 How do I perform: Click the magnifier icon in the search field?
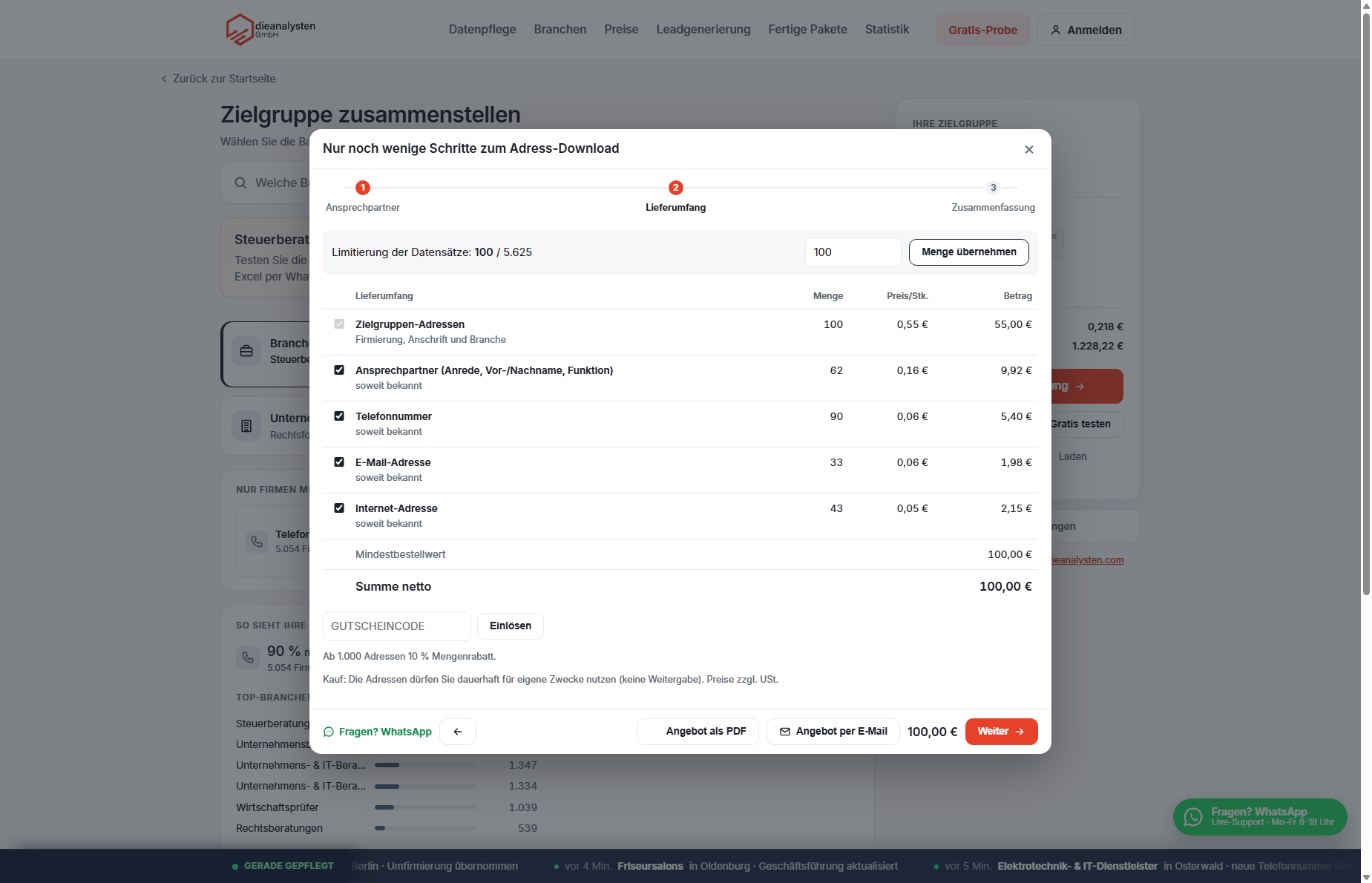point(241,183)
